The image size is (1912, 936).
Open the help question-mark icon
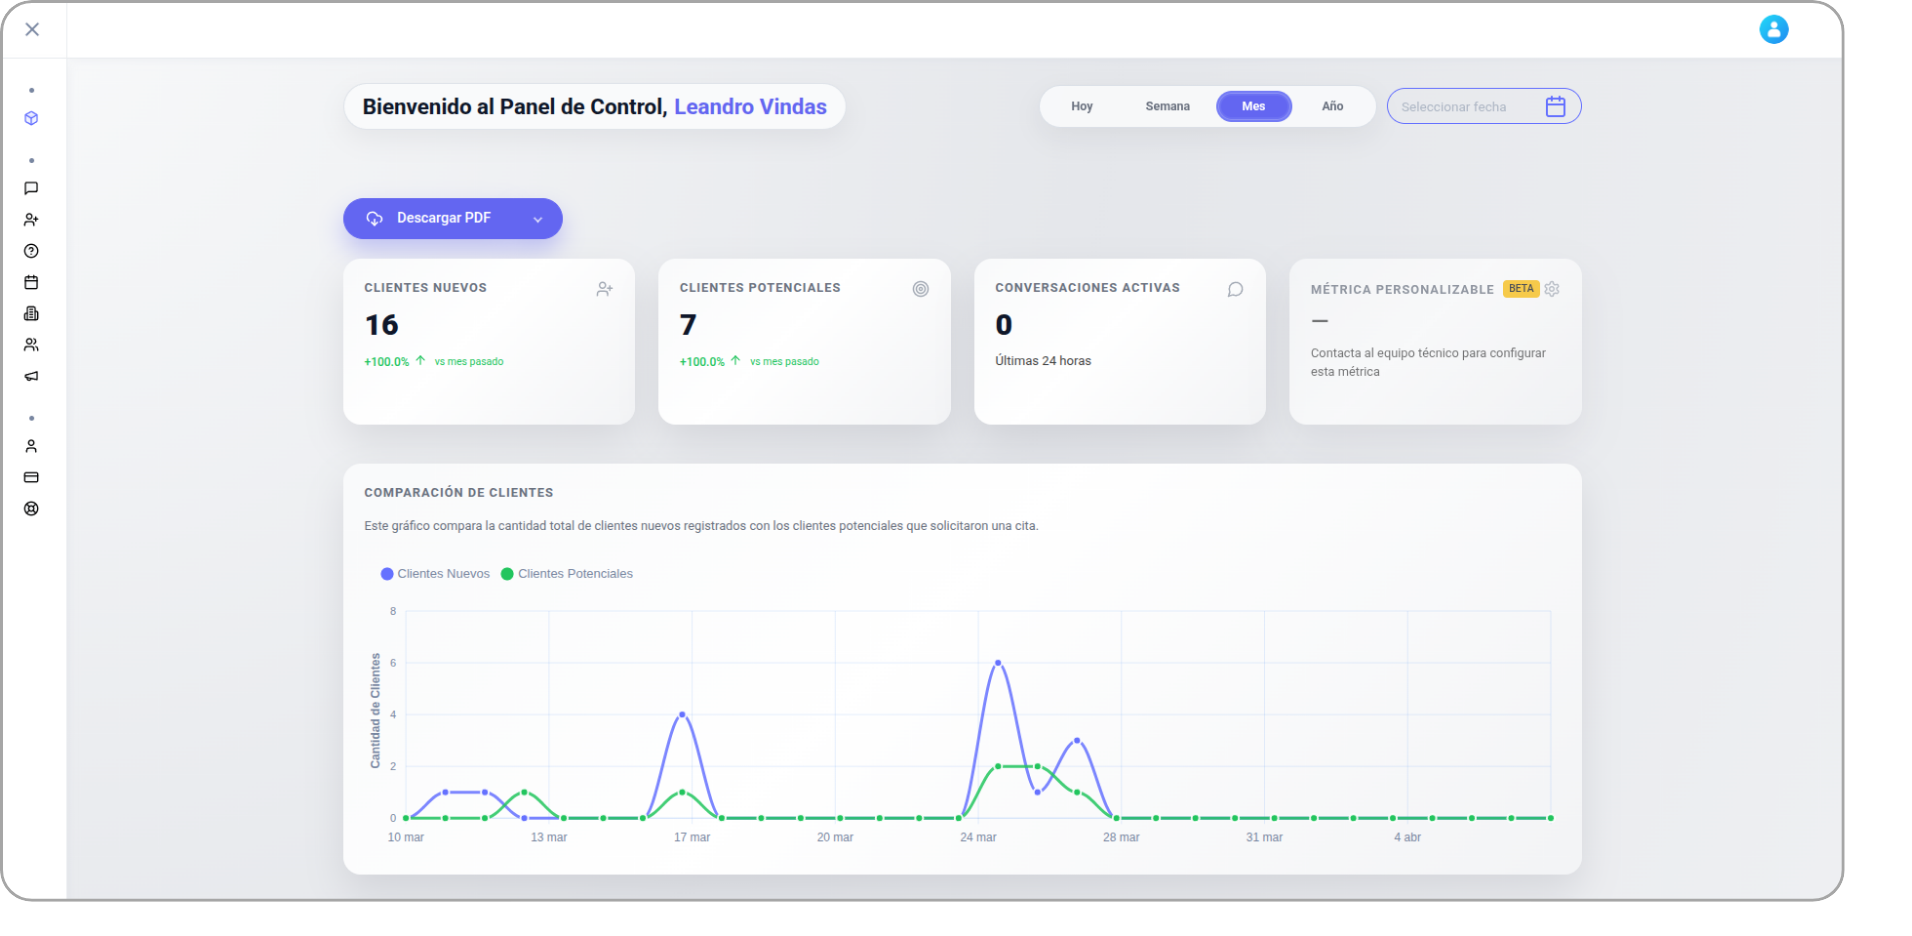[x=32, y=251]
